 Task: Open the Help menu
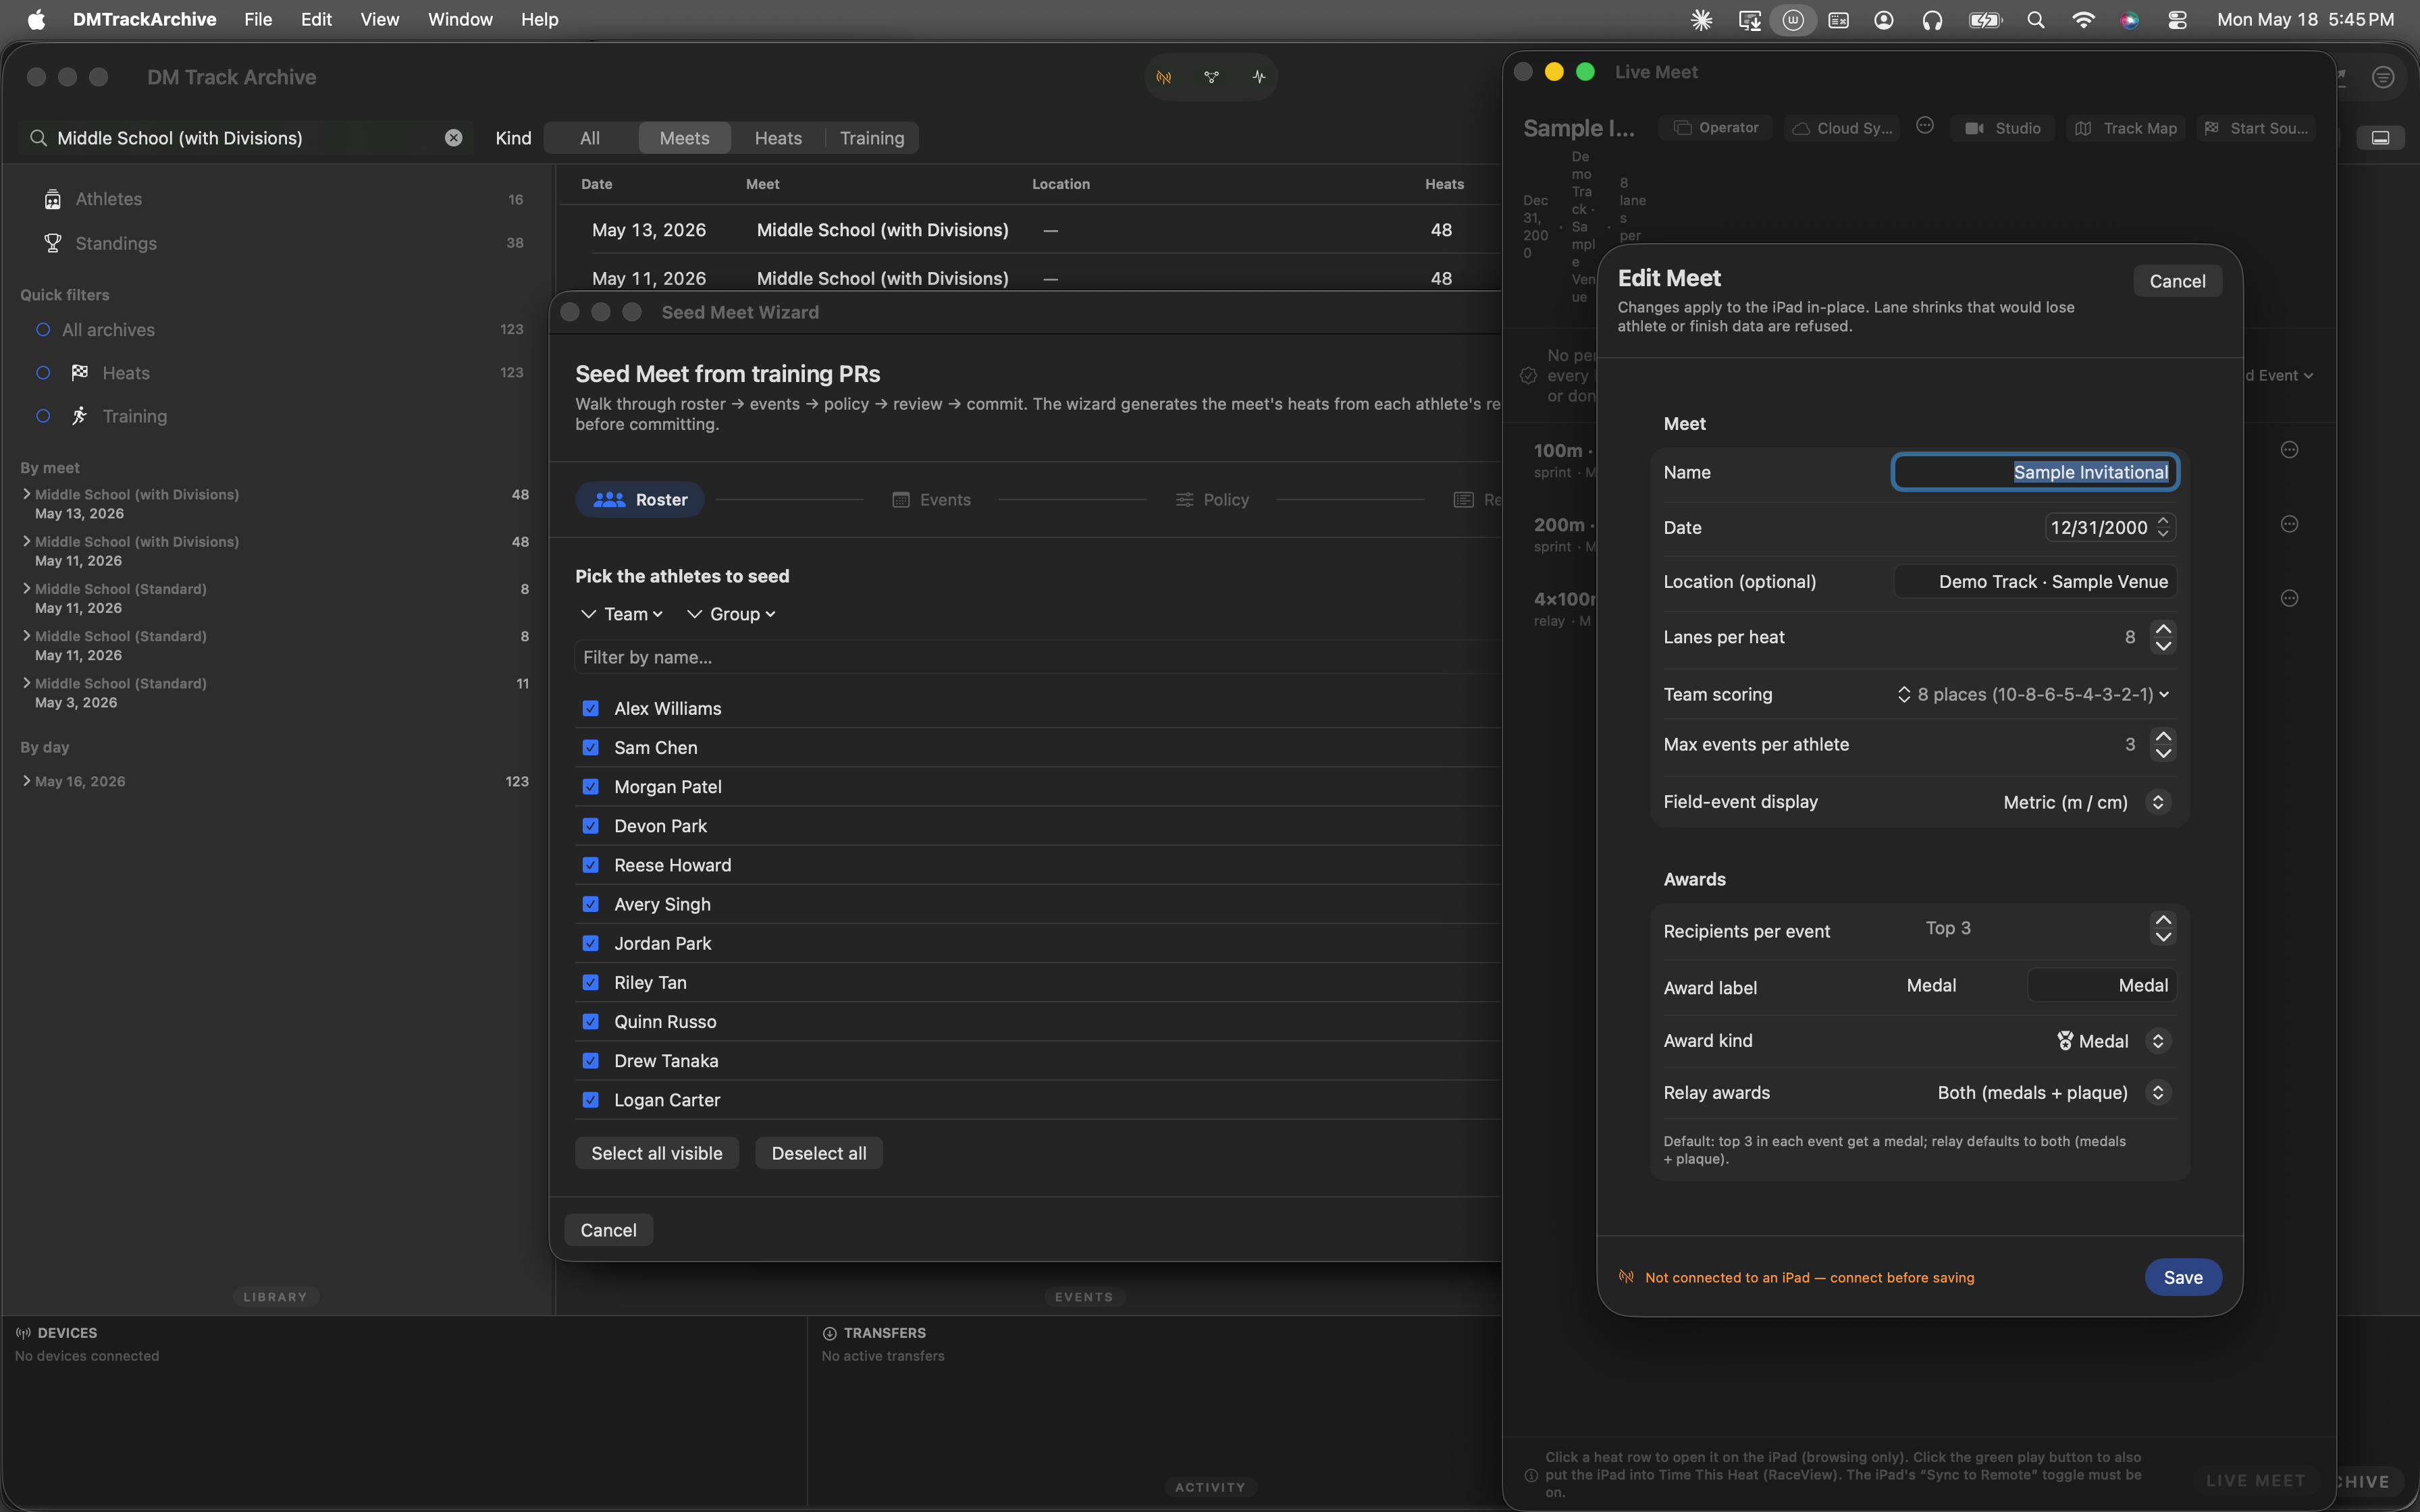(x=539, y=20)
